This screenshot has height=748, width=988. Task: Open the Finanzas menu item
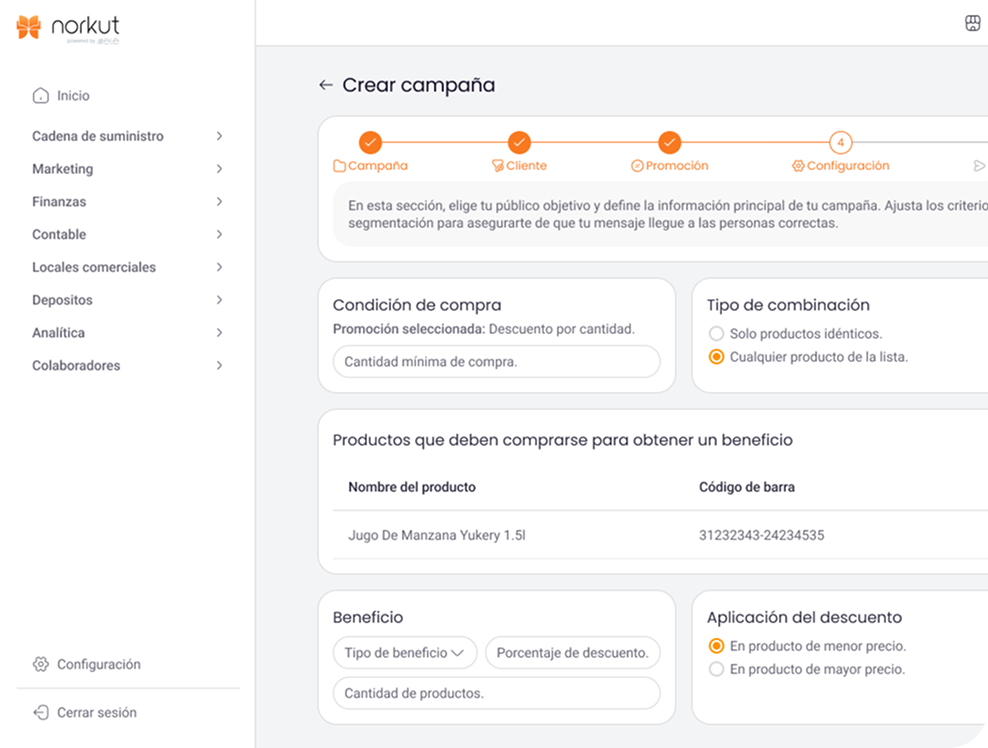point(128,202)
